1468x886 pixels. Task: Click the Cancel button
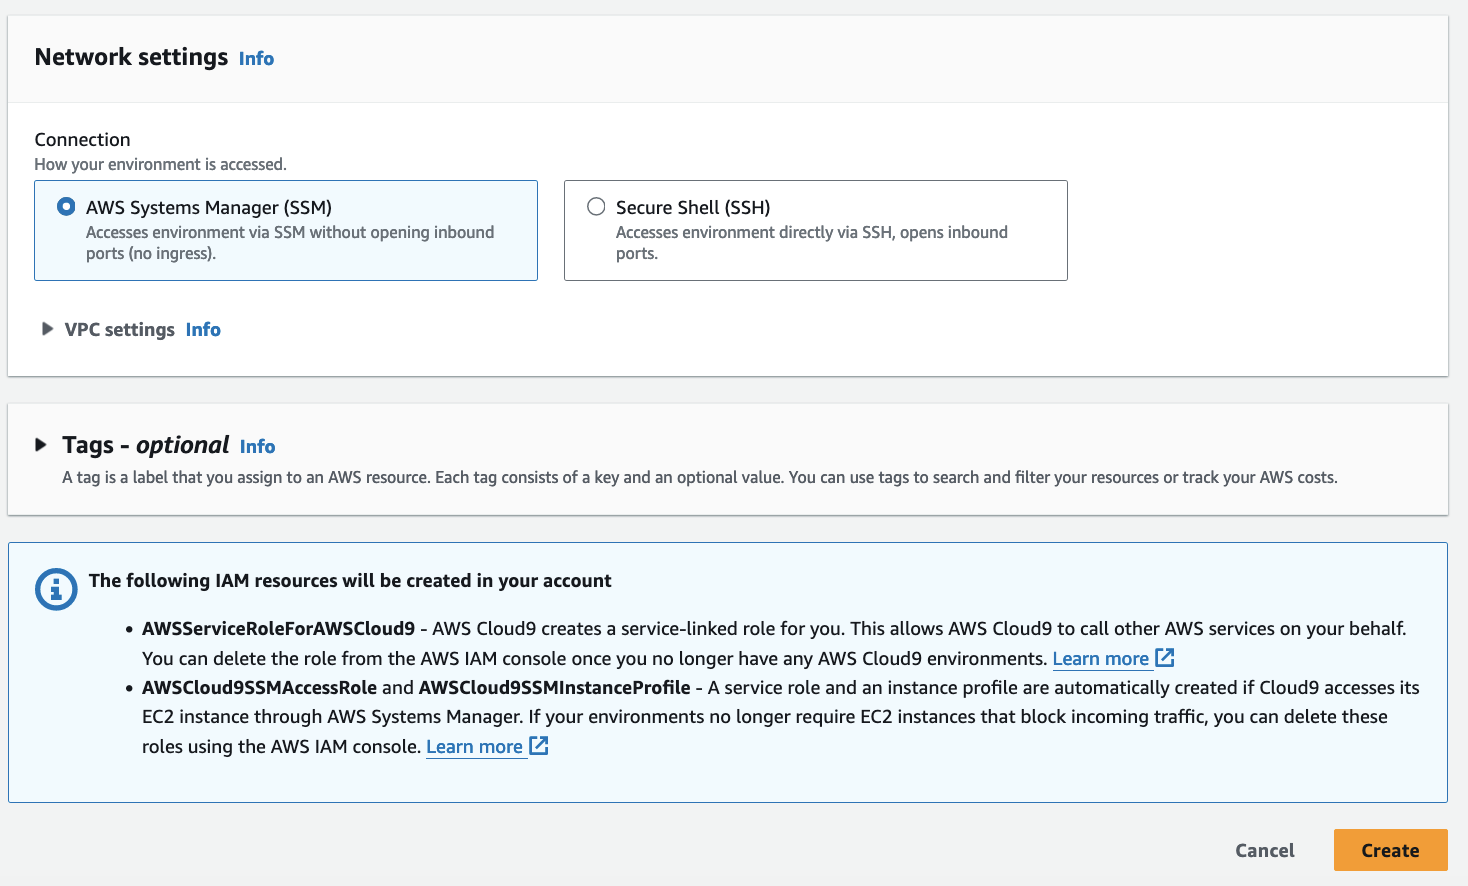coord(1264,851)
